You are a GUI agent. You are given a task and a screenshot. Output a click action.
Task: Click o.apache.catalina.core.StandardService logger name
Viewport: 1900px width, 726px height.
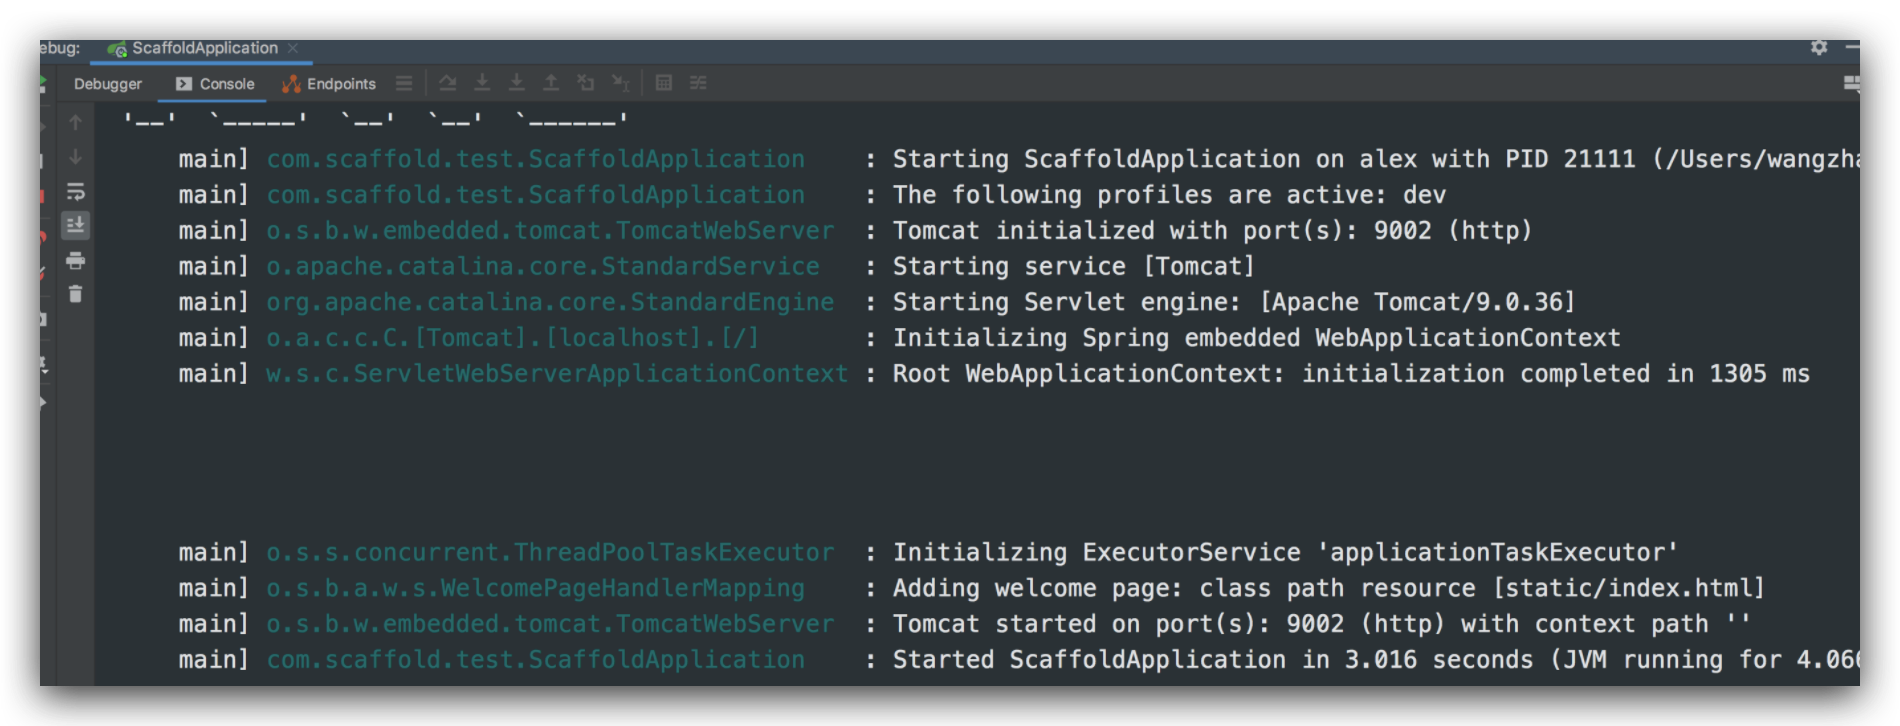[x=543, y=267]
